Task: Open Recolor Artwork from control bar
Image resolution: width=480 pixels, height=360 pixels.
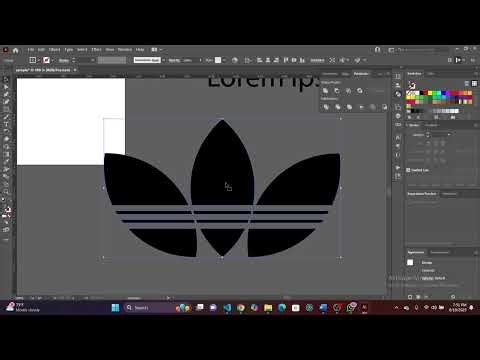Action: (235, 60)
